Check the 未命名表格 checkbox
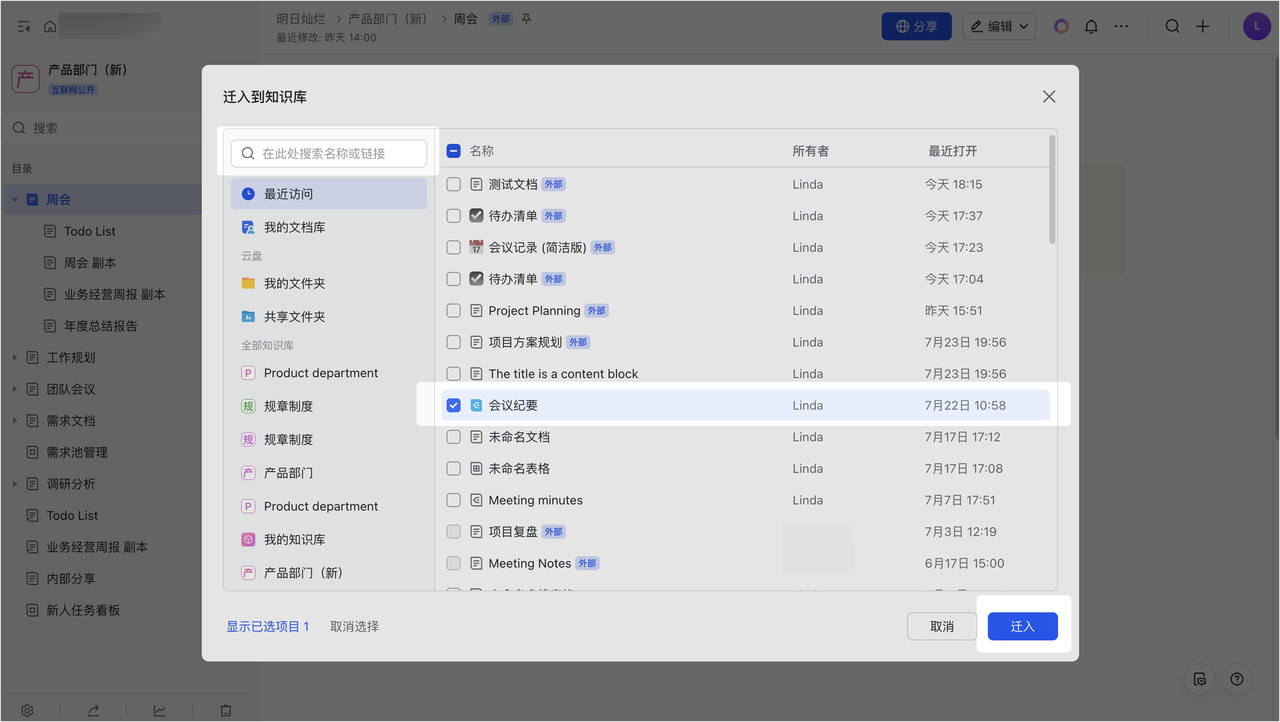Screen dimensions: 1280x722 pos(454,469)
